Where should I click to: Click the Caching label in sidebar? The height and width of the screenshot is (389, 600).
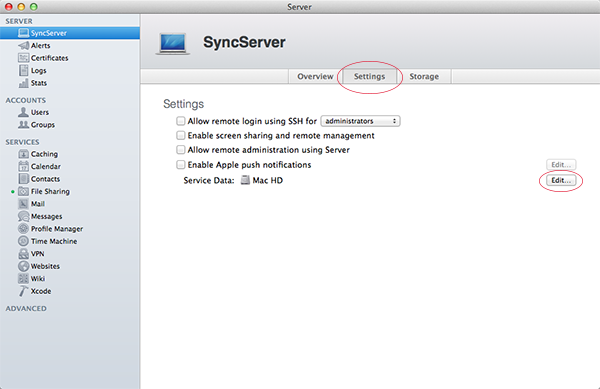pos(44,154)
